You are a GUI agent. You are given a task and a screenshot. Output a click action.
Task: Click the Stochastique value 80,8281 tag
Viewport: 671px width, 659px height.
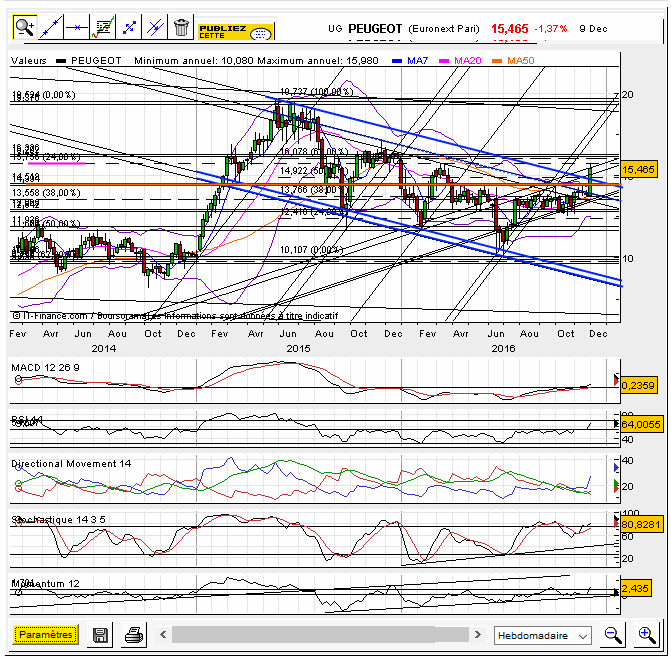tap(641, 524)
